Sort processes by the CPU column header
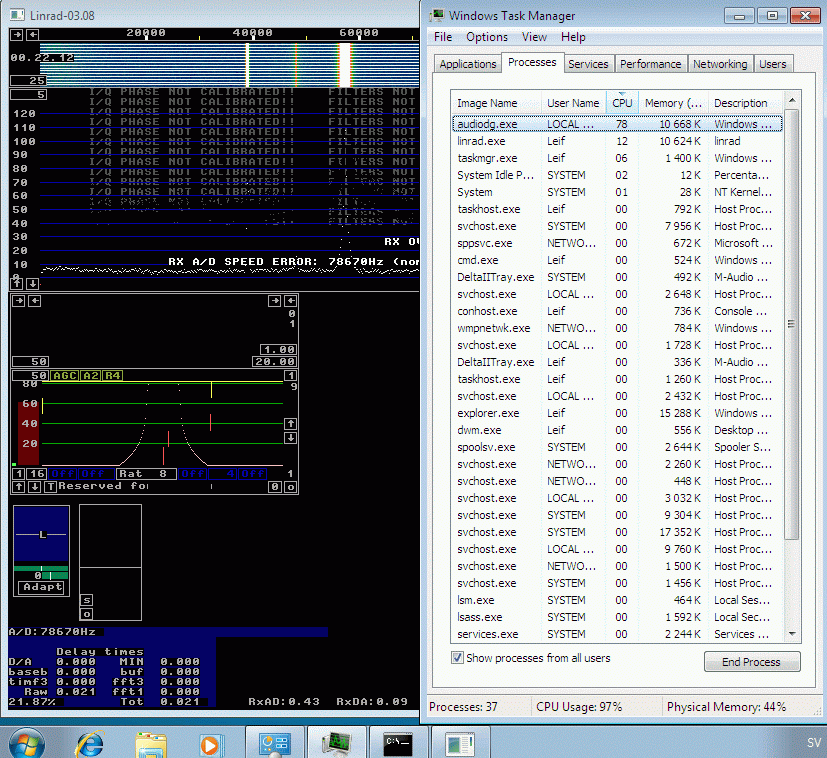Image resolution: width=827 pixels, height=758 pixels. (x=622, y=103)
